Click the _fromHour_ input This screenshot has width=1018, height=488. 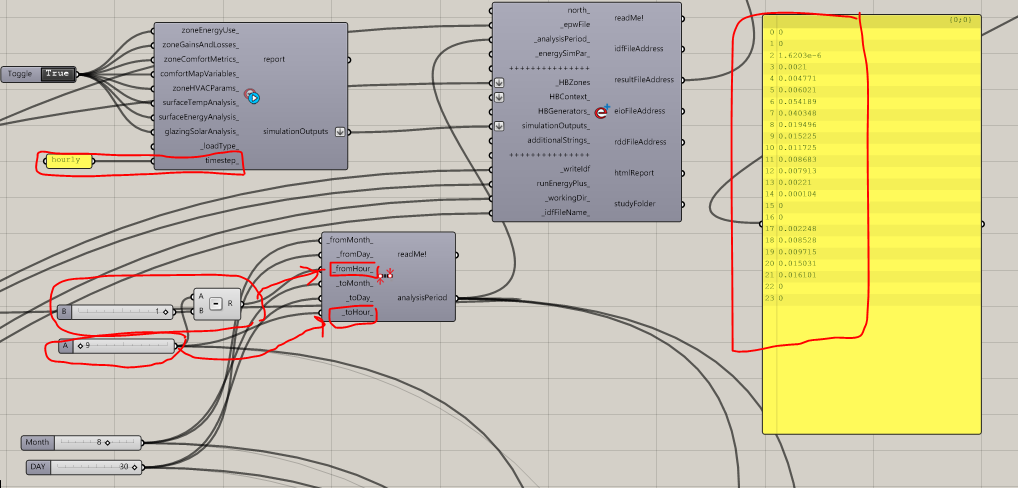[x=353, y=269]
